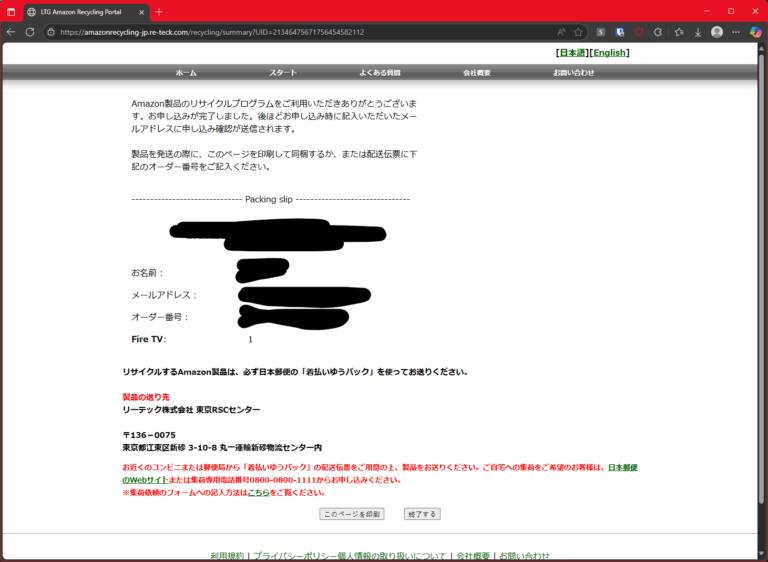Image resolution: width=768 pixels, height=562 pixels.
Task: Open the footer 会社概要 link
Action: point(473,556)
